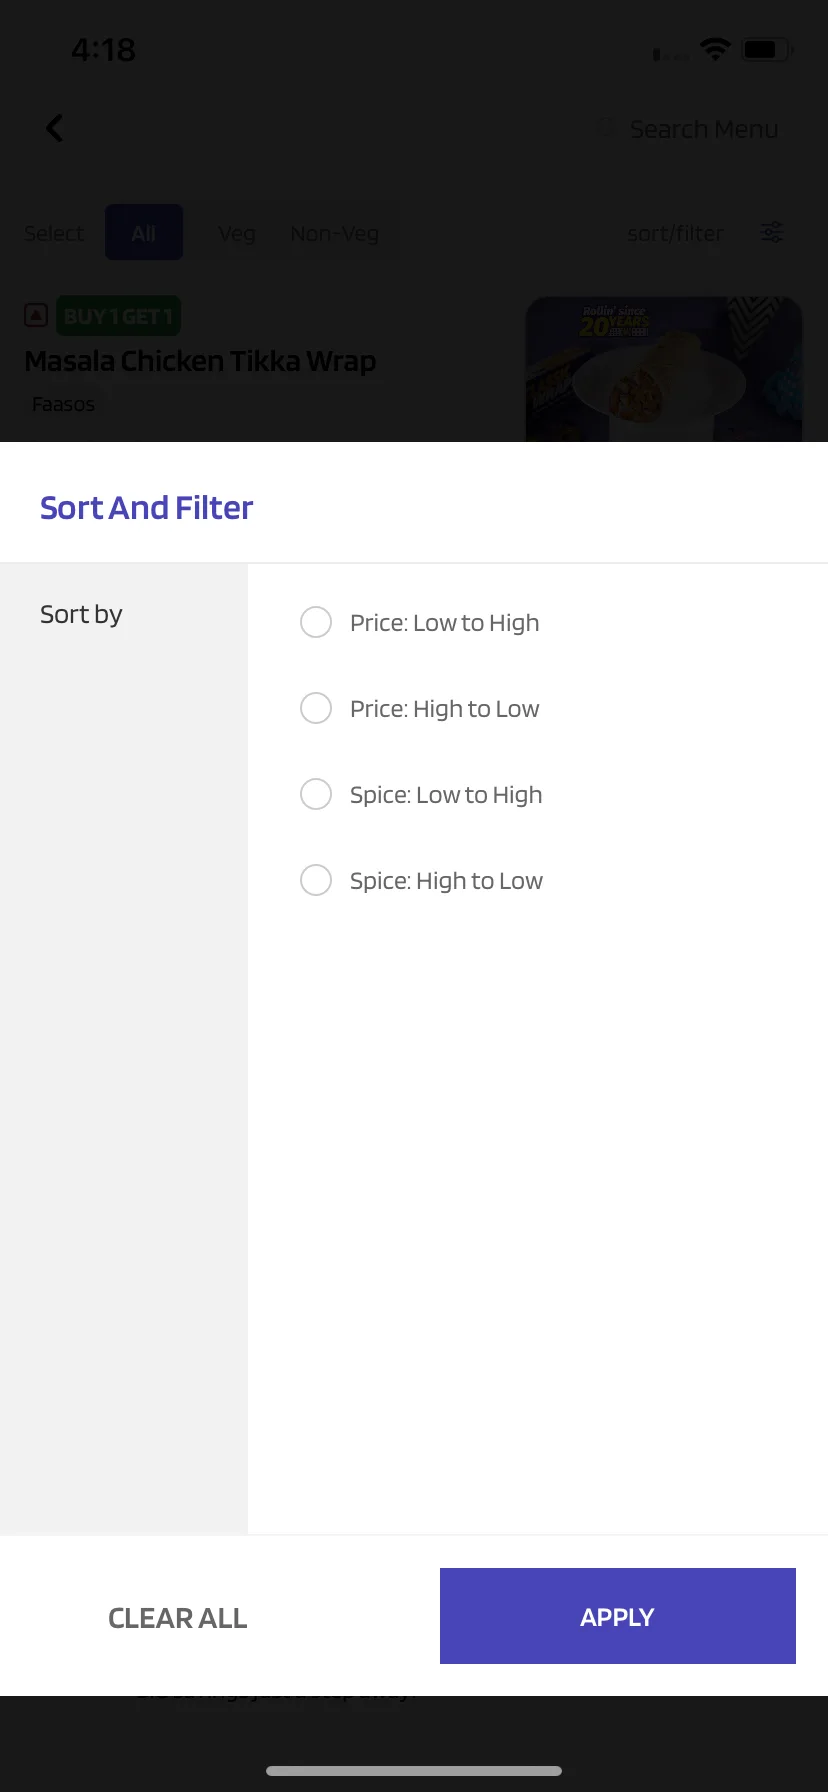The height and width of the screenshot is (1792, 828).
Task: Tap the non-veg indicator icon
Action: pos(36,316)
